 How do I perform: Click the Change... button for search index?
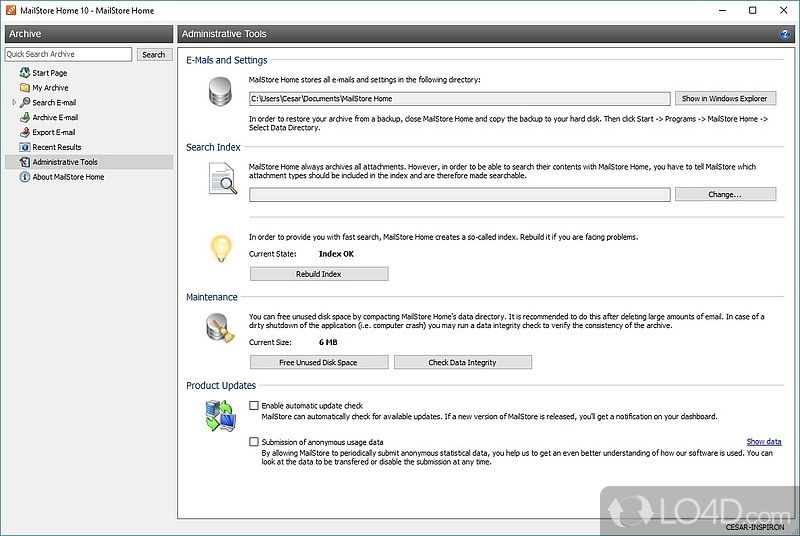tap(725, 195)
